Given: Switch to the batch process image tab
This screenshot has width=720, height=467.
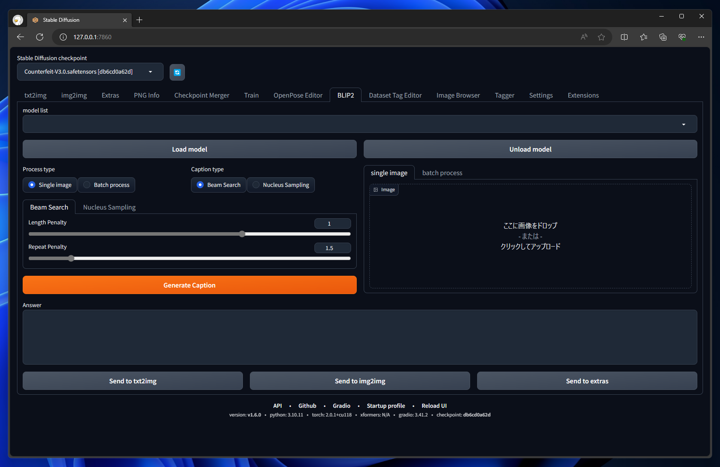Looking at the screenshot, I should tap(442, 173).
